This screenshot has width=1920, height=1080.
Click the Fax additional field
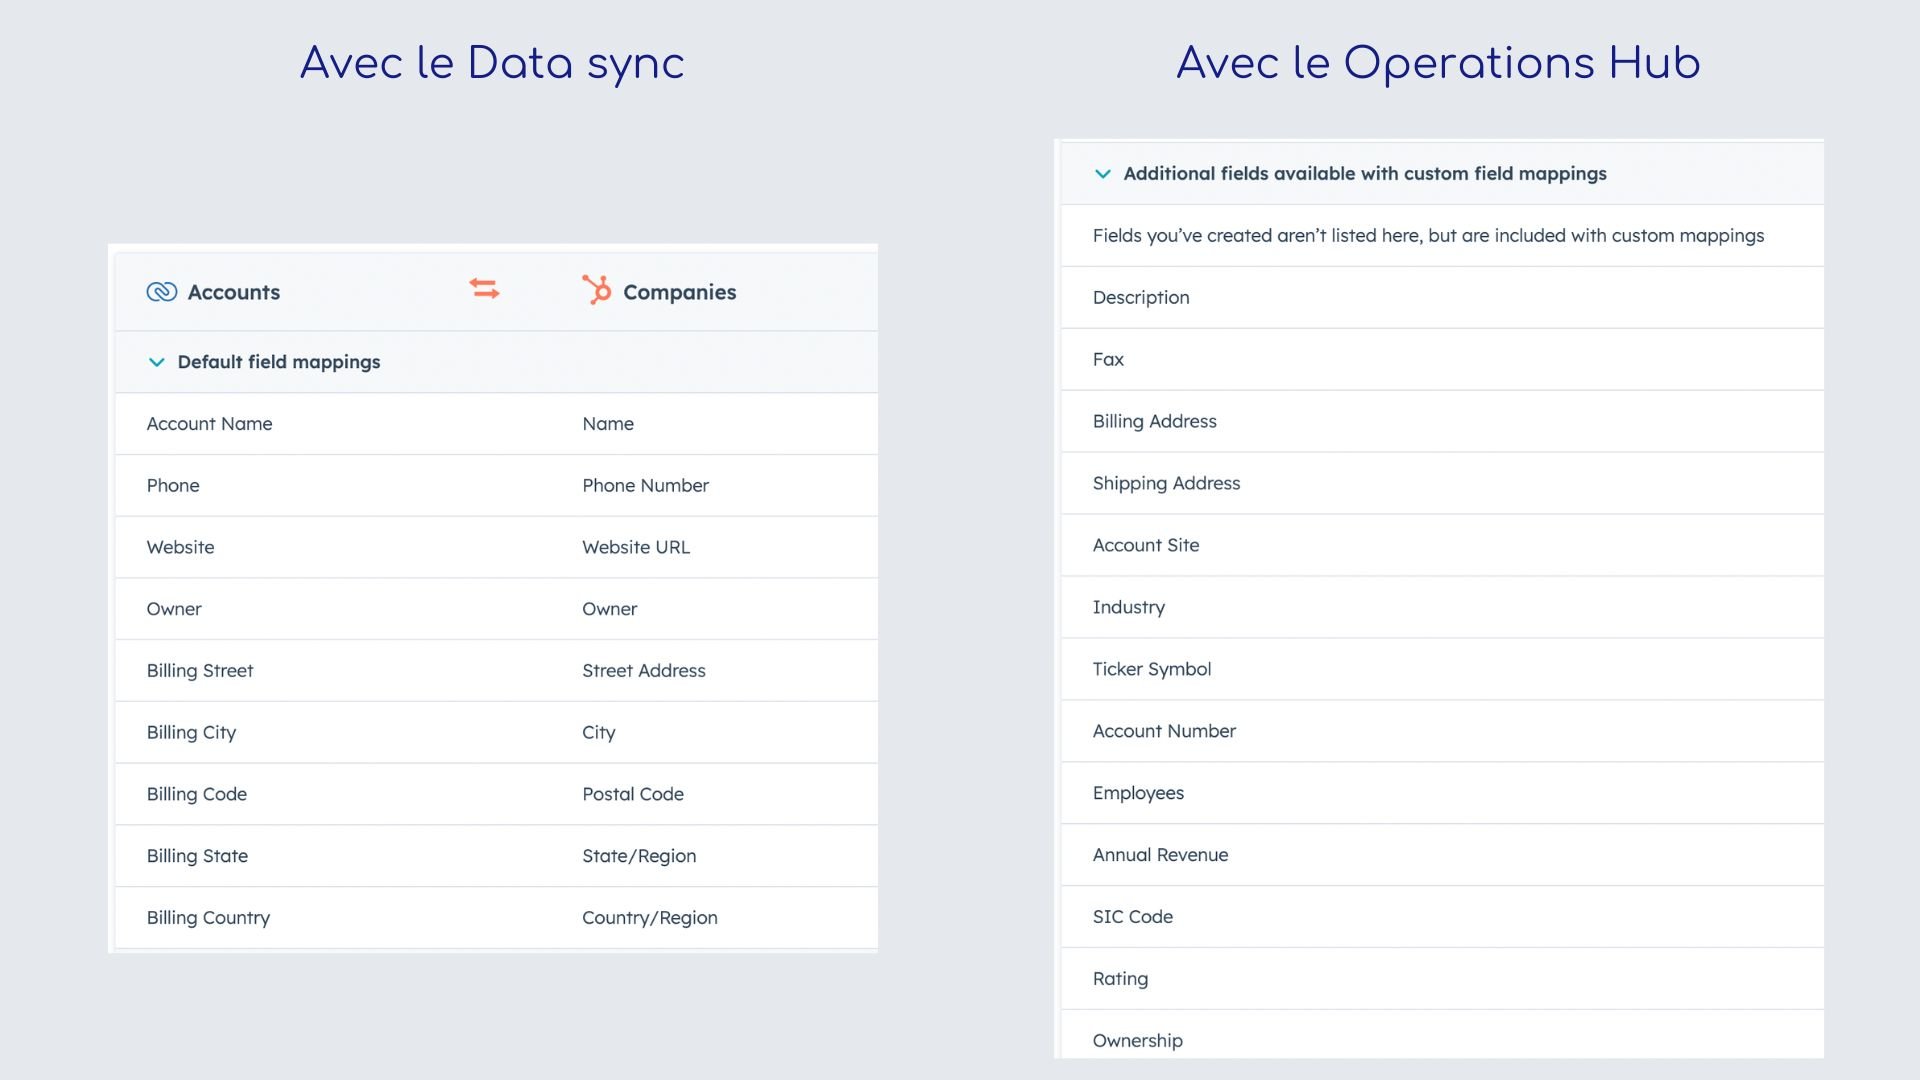click(x=1108, y=360)
